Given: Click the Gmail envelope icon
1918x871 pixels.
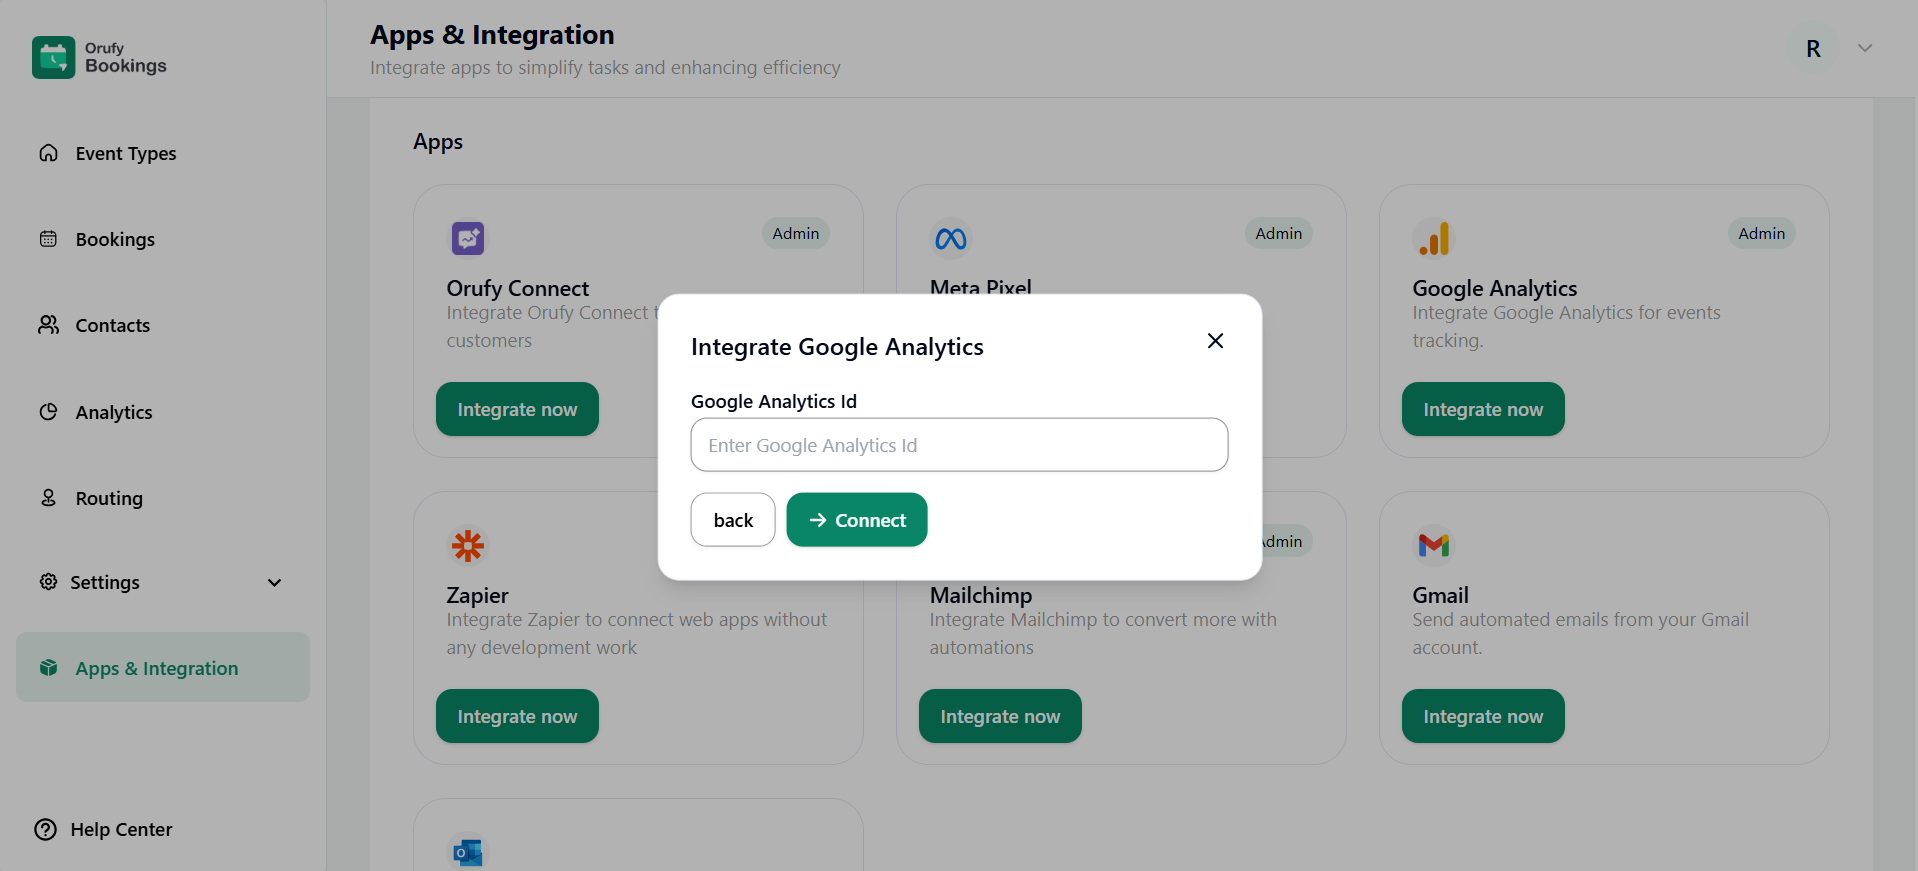Looking at the screenshot, I should click(x=1433, y=545).
